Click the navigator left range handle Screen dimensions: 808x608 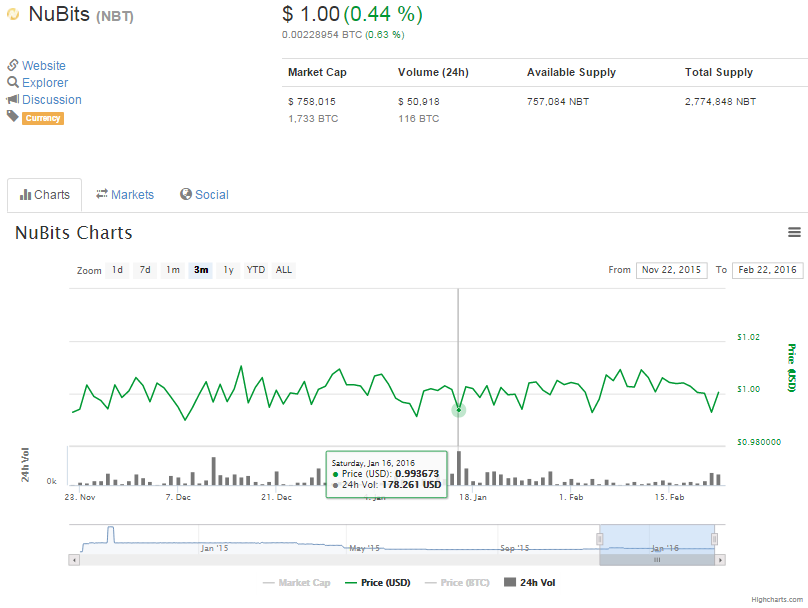pos(599,539)
